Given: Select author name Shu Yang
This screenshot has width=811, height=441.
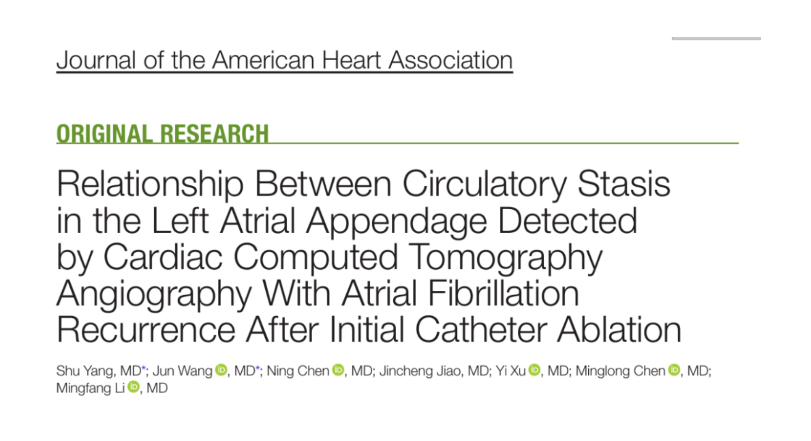Looking at the screenshot, I should click(79, 371).
